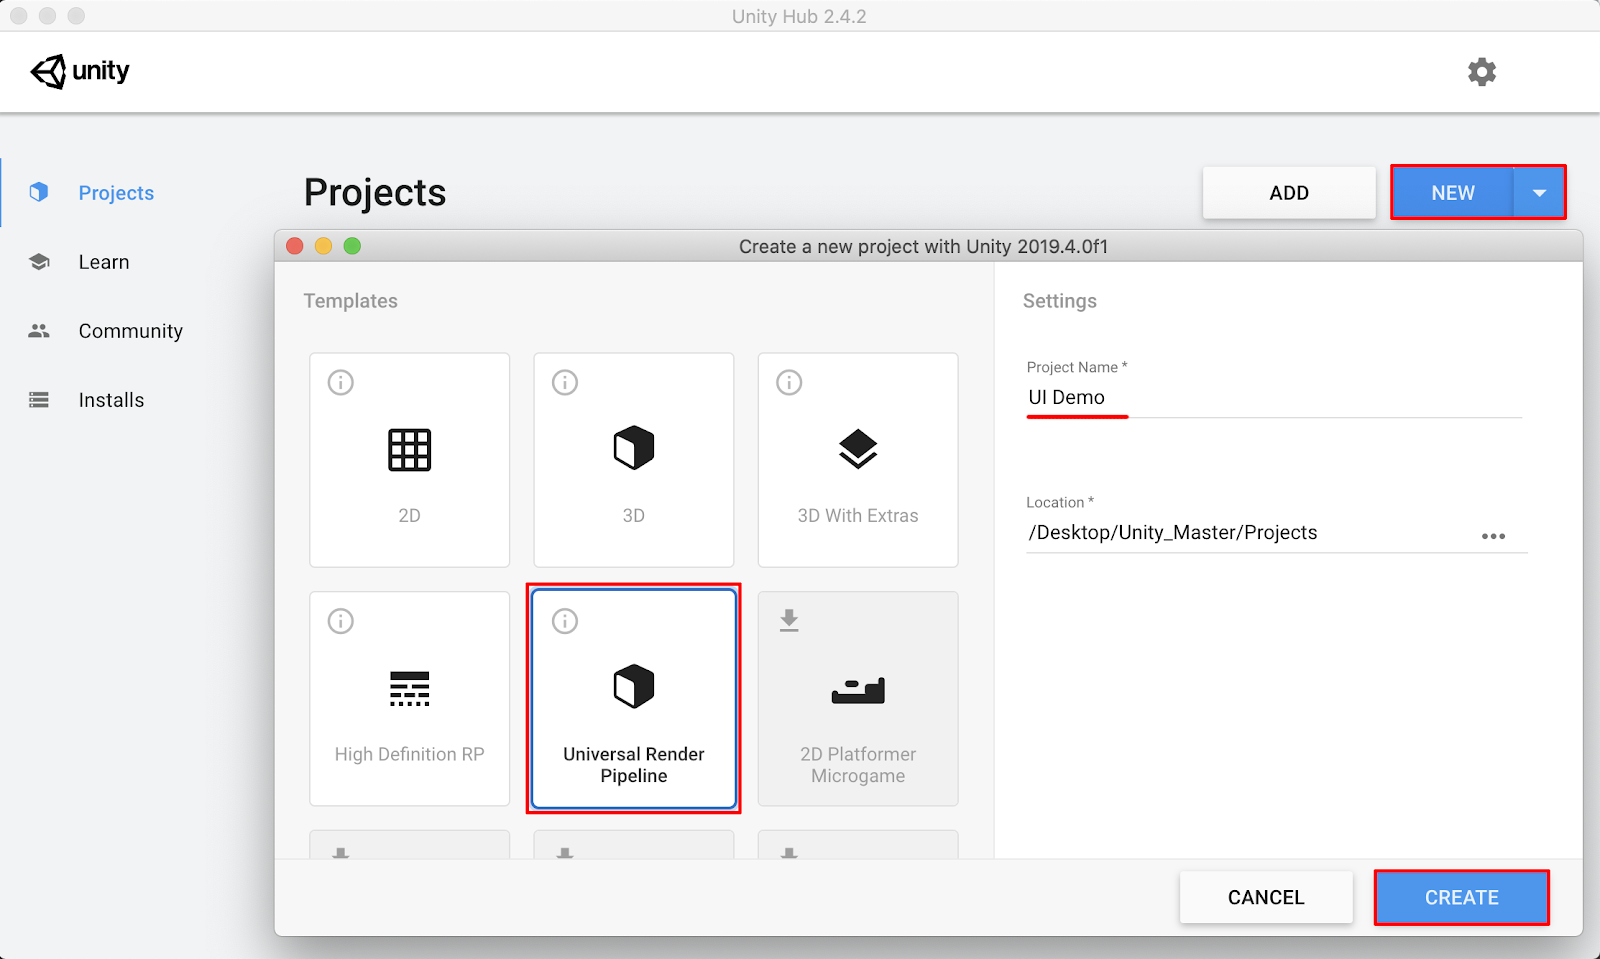The image size is (1600, 959).
Task: Open the settings gear icon
Action: pyautogui.click(x=1481, y=72)
